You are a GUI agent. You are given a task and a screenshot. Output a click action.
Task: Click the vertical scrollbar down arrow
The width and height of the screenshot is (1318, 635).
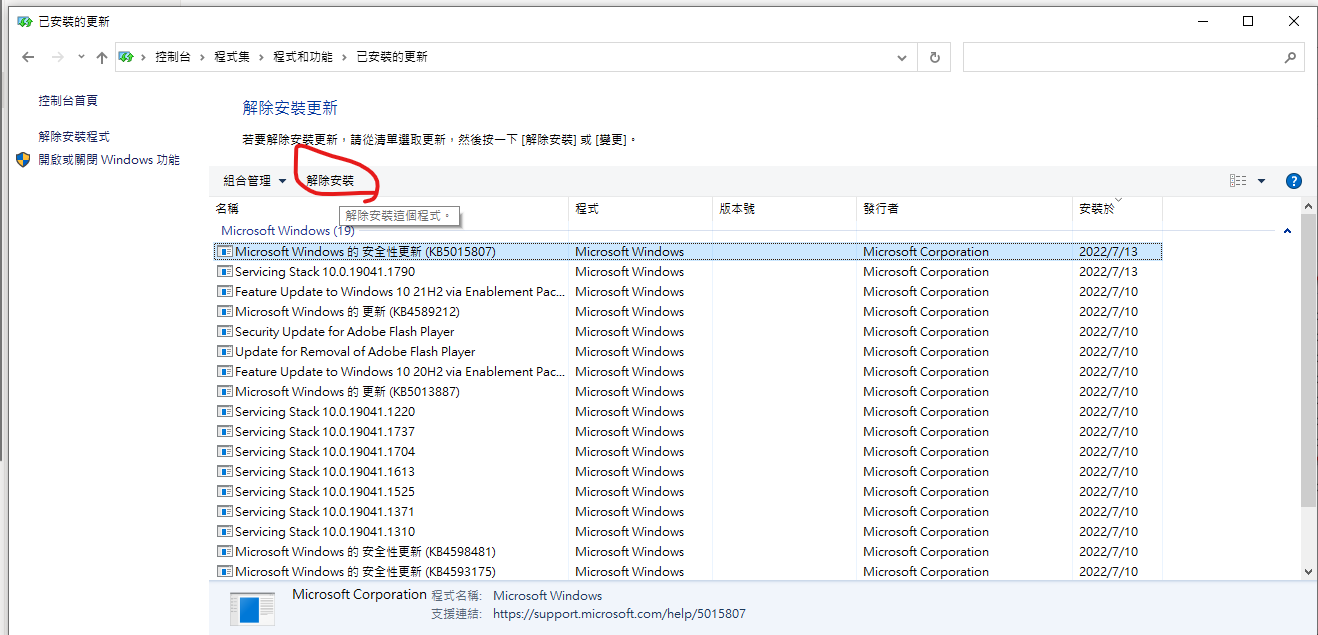[x=1308, y=571]
